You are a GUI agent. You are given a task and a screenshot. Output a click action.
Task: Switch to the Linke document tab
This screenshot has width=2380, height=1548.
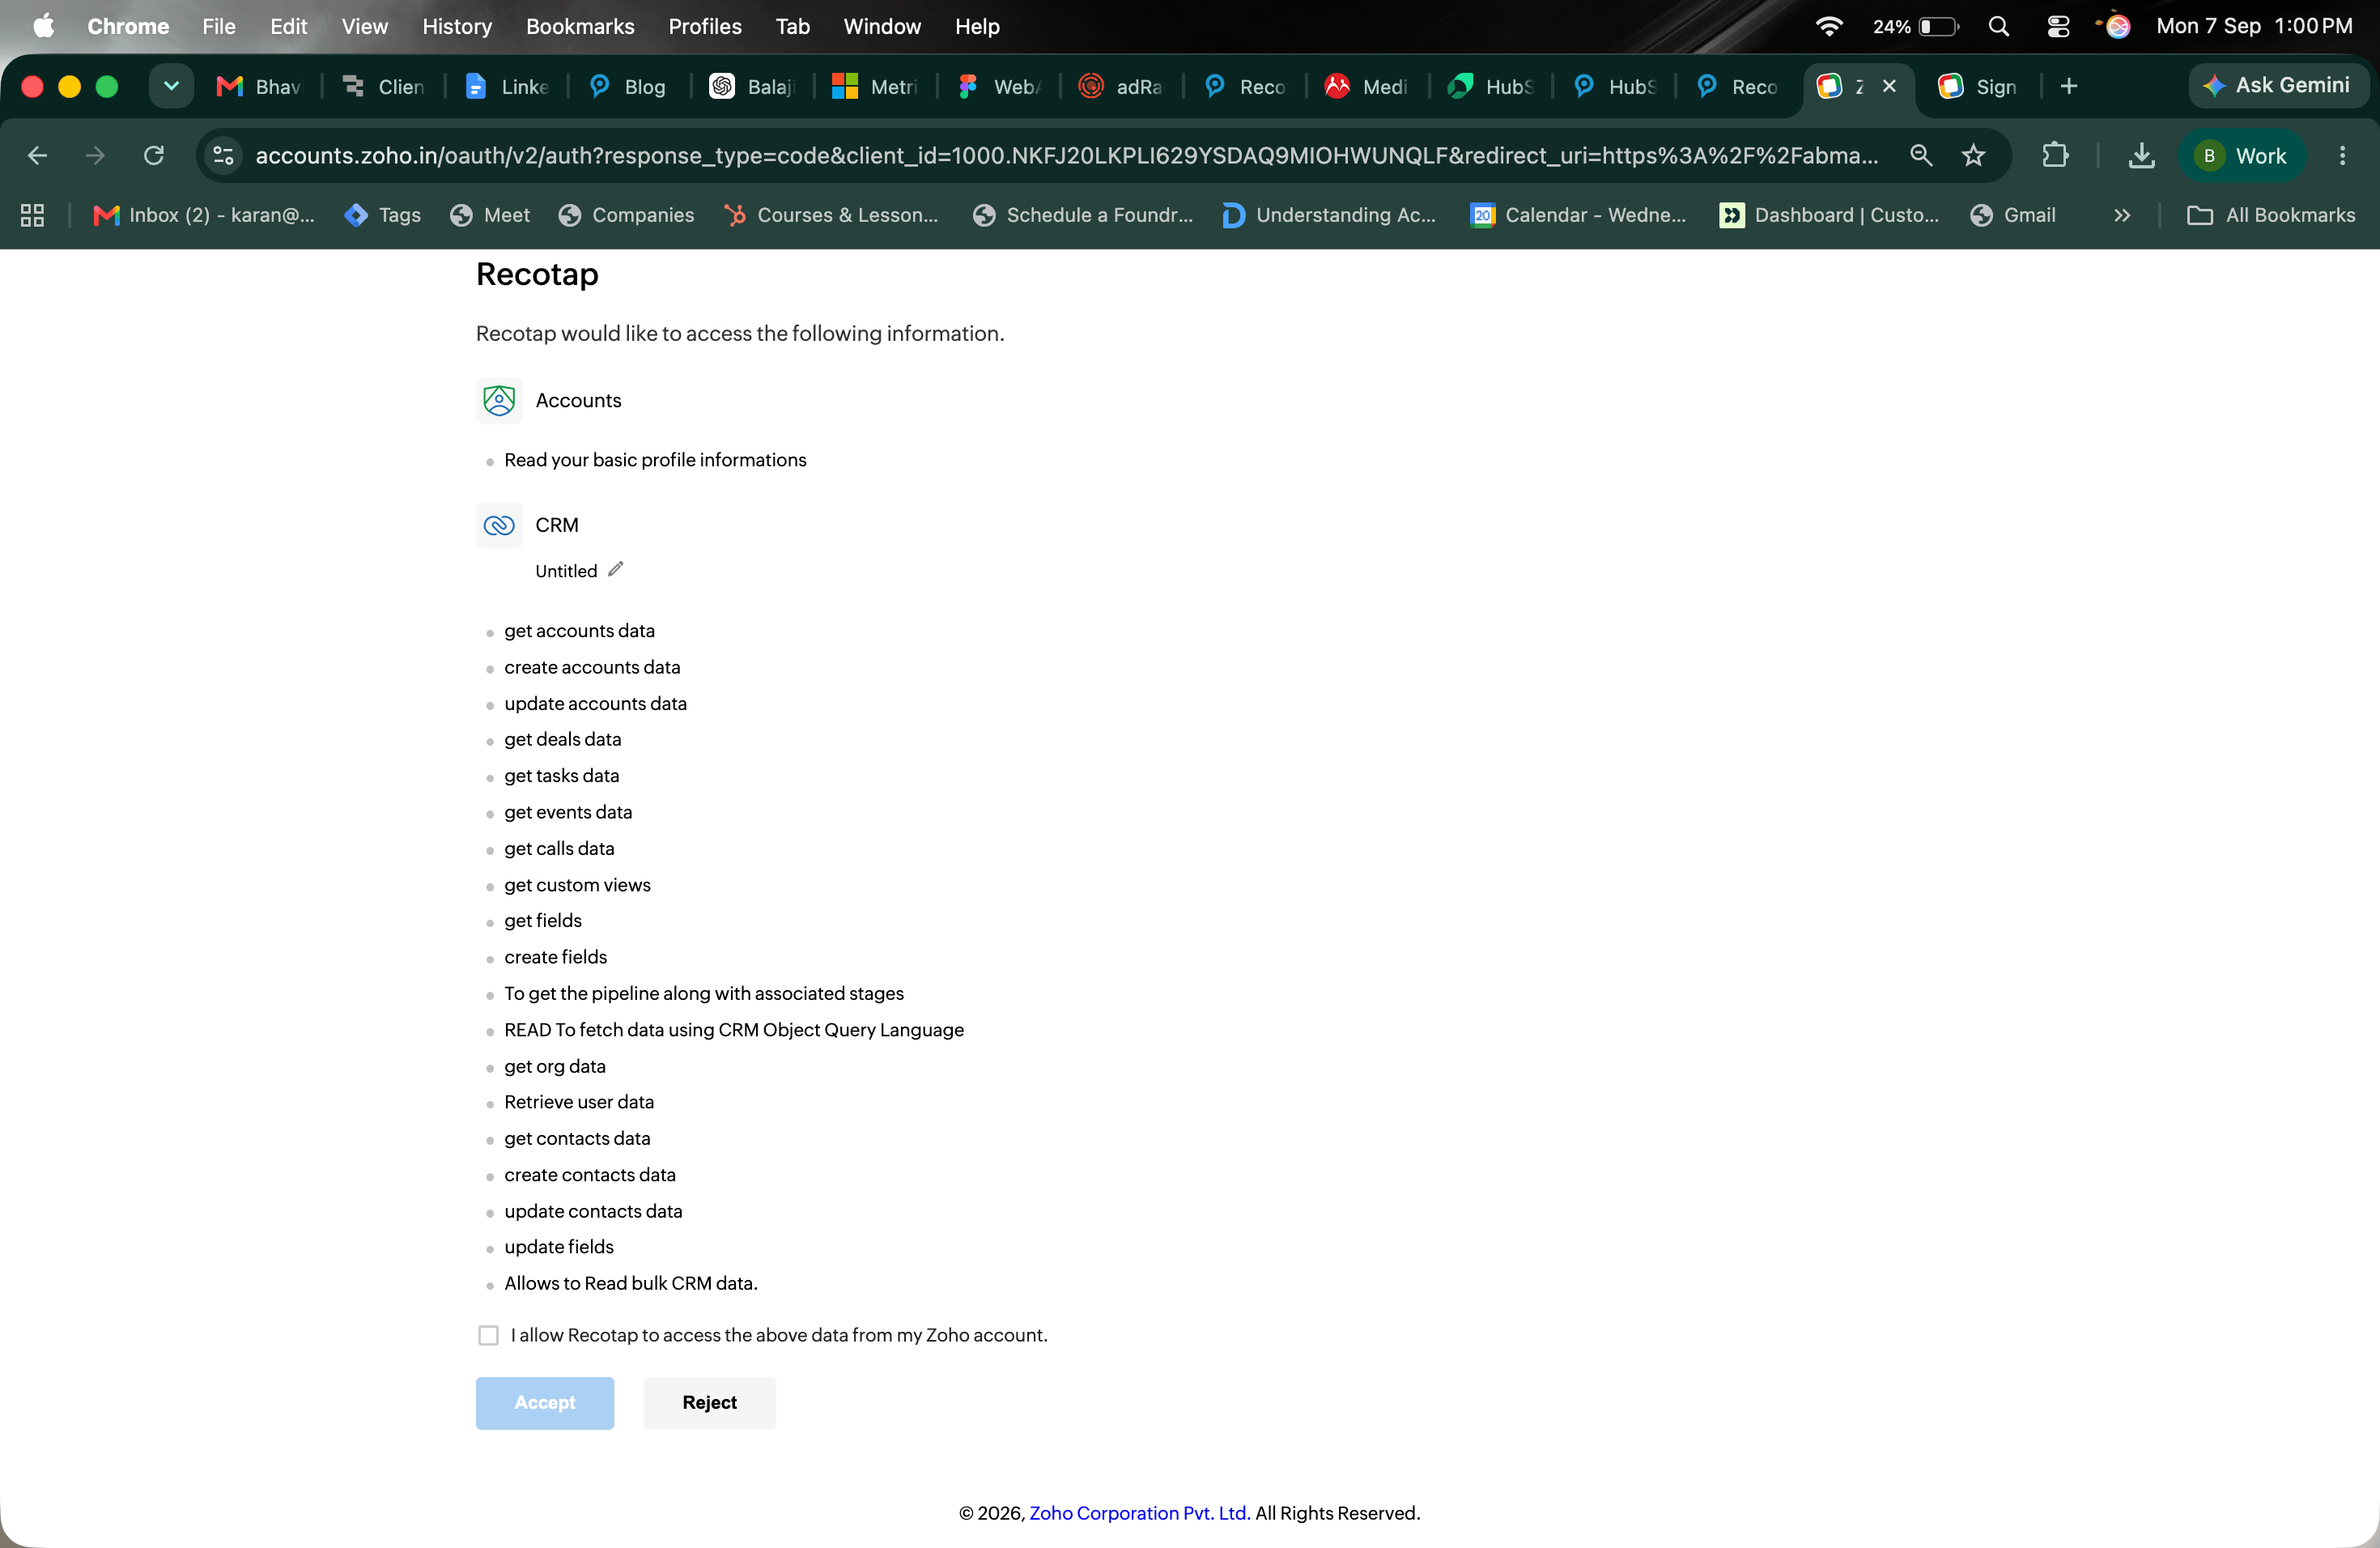(507, 86)
